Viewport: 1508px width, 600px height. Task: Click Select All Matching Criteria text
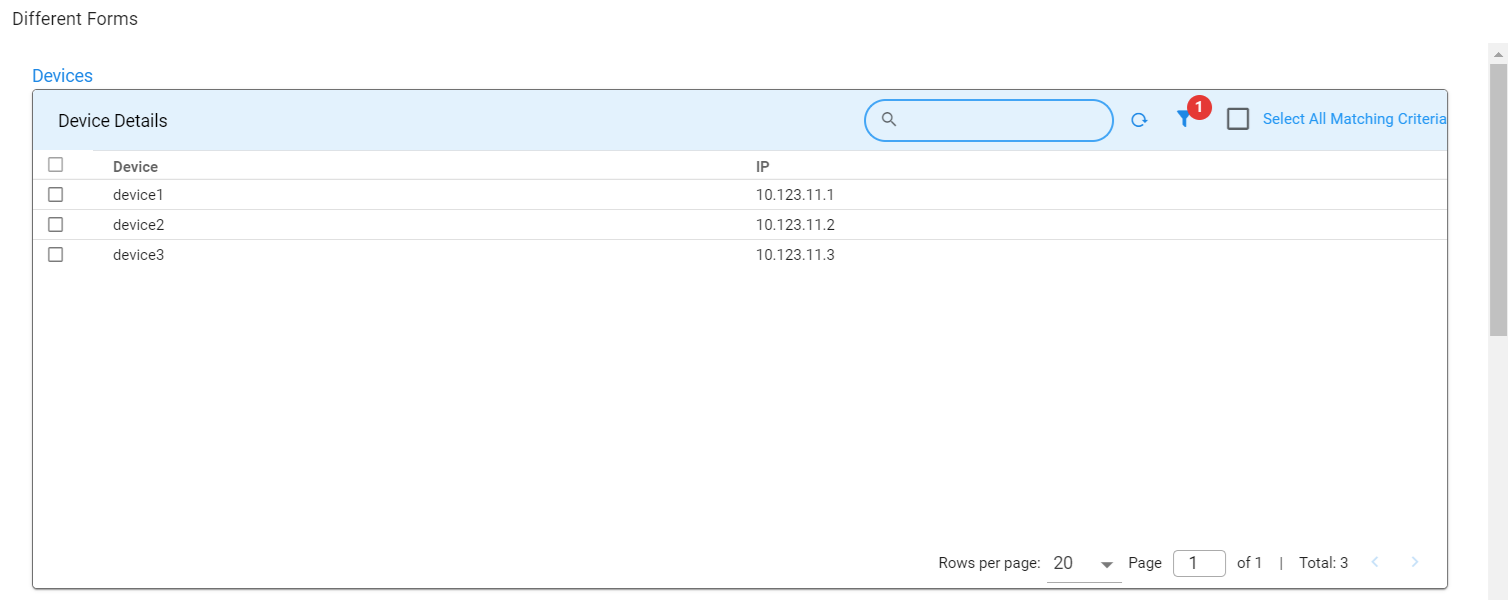1354,119
